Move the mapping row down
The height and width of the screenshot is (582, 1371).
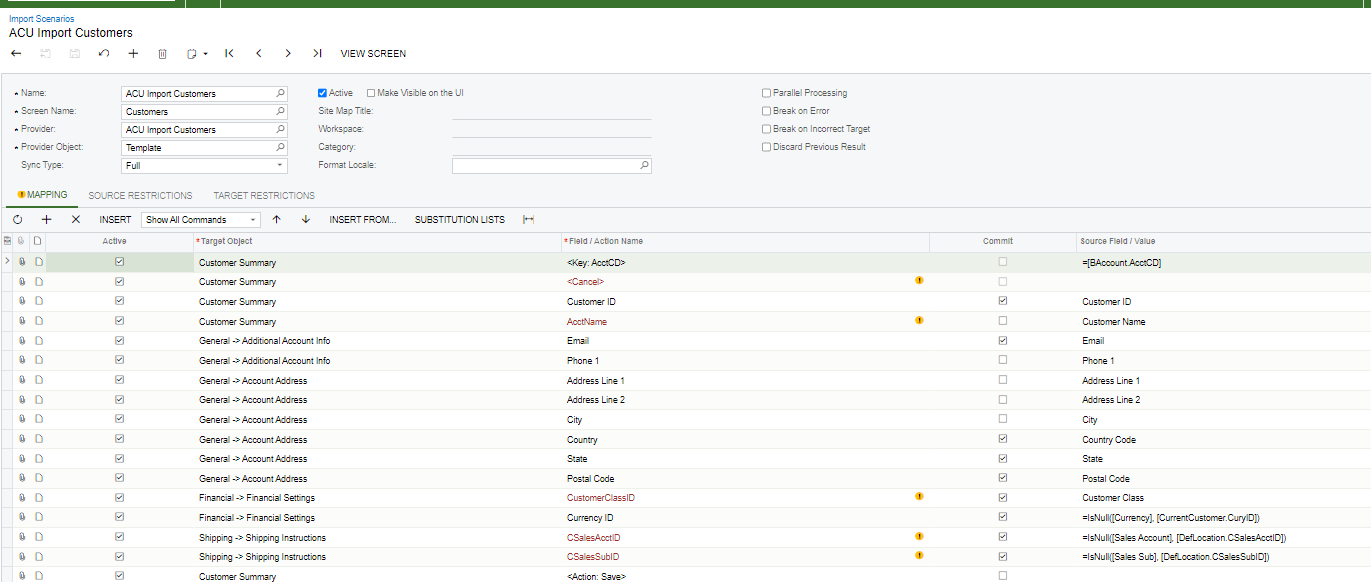[x=306, y=219]
